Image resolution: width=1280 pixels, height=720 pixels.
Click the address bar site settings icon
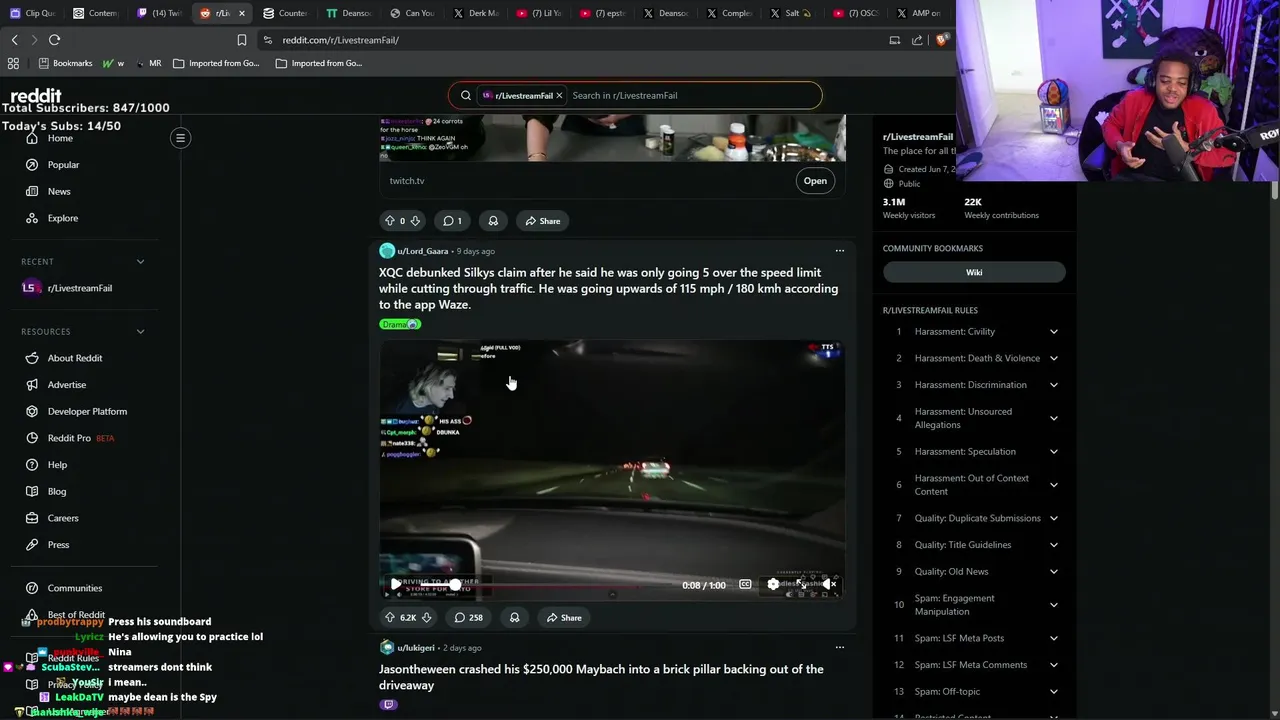pyautogui.click(x=267, y=40)
